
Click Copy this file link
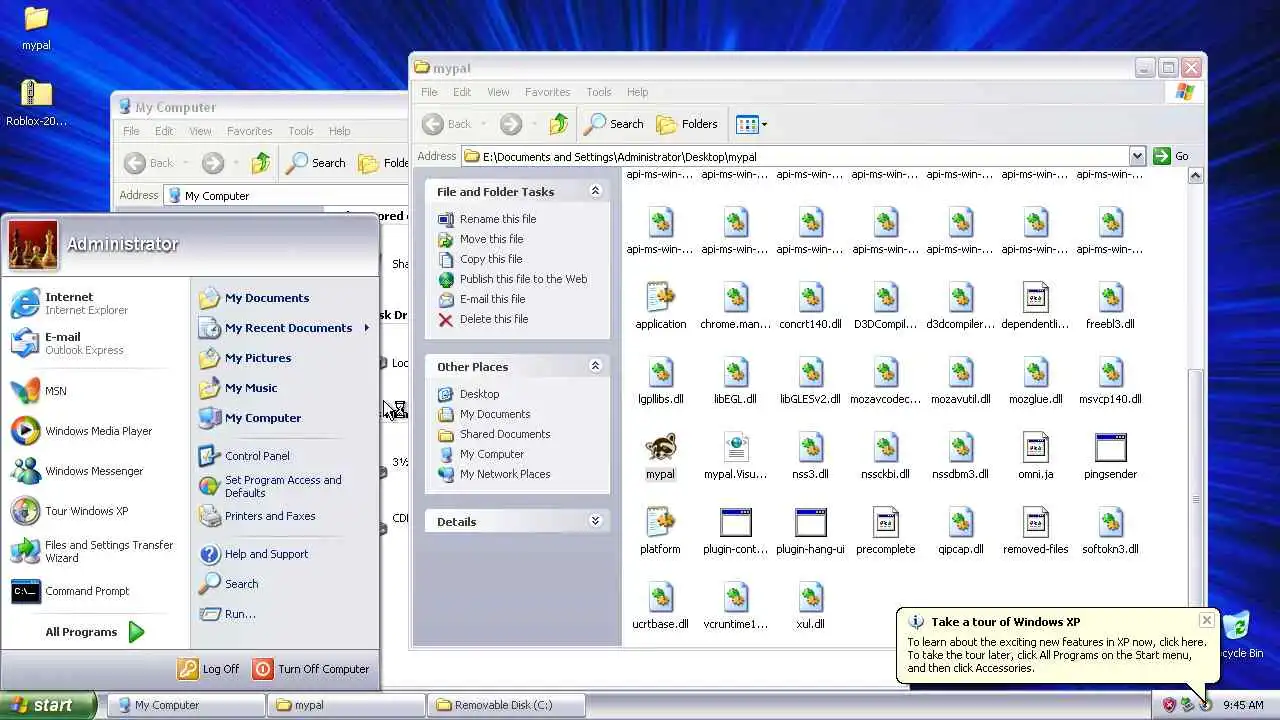click(x=491, y=259)
